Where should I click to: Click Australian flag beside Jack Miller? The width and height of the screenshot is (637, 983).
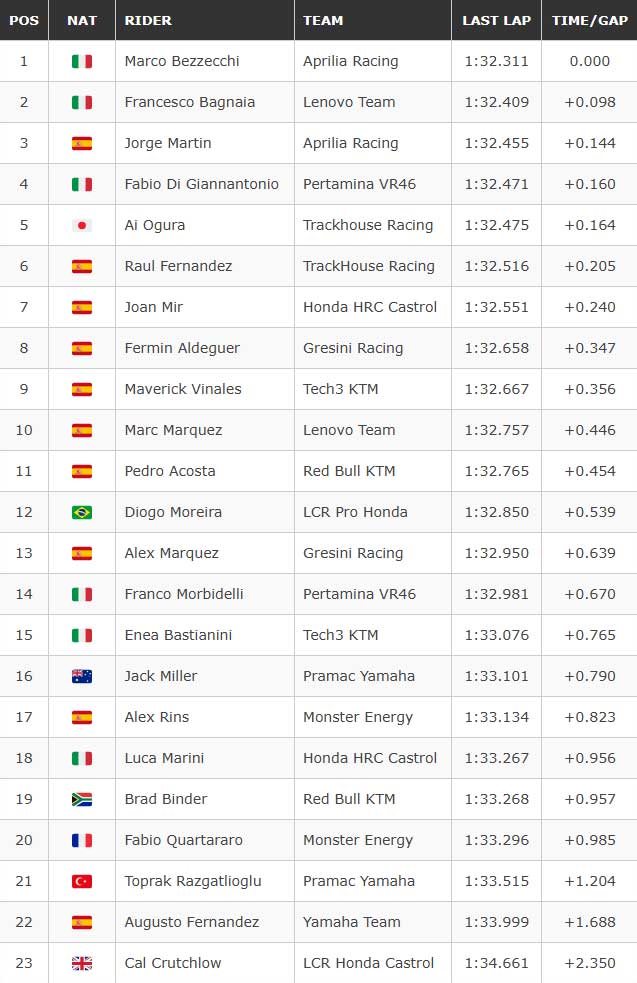point(82,676)
